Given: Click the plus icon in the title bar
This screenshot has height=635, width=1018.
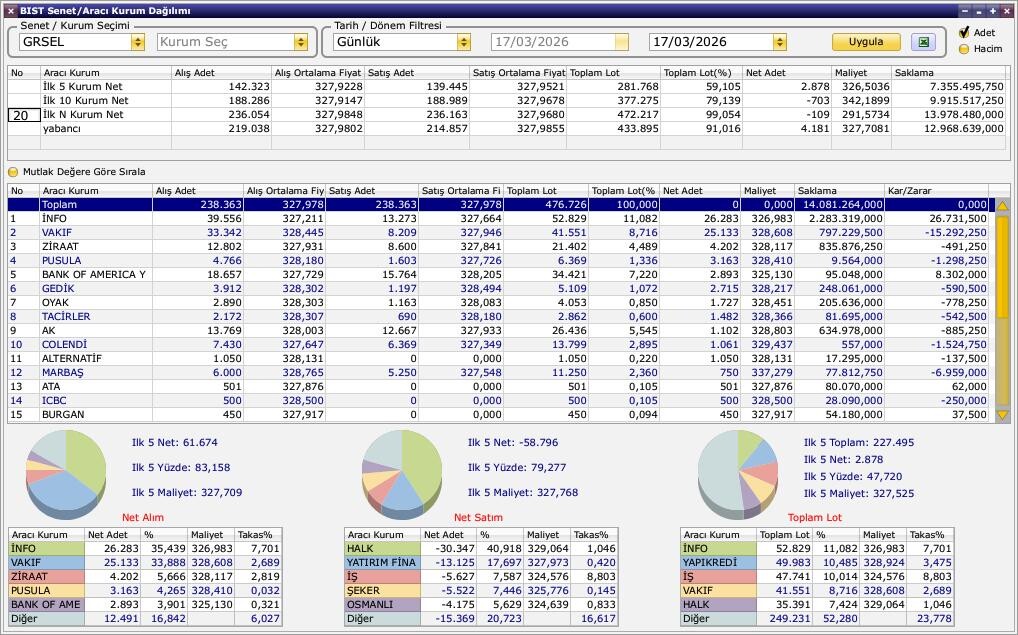Looking at the screenshot, I should tap(992, 11).
